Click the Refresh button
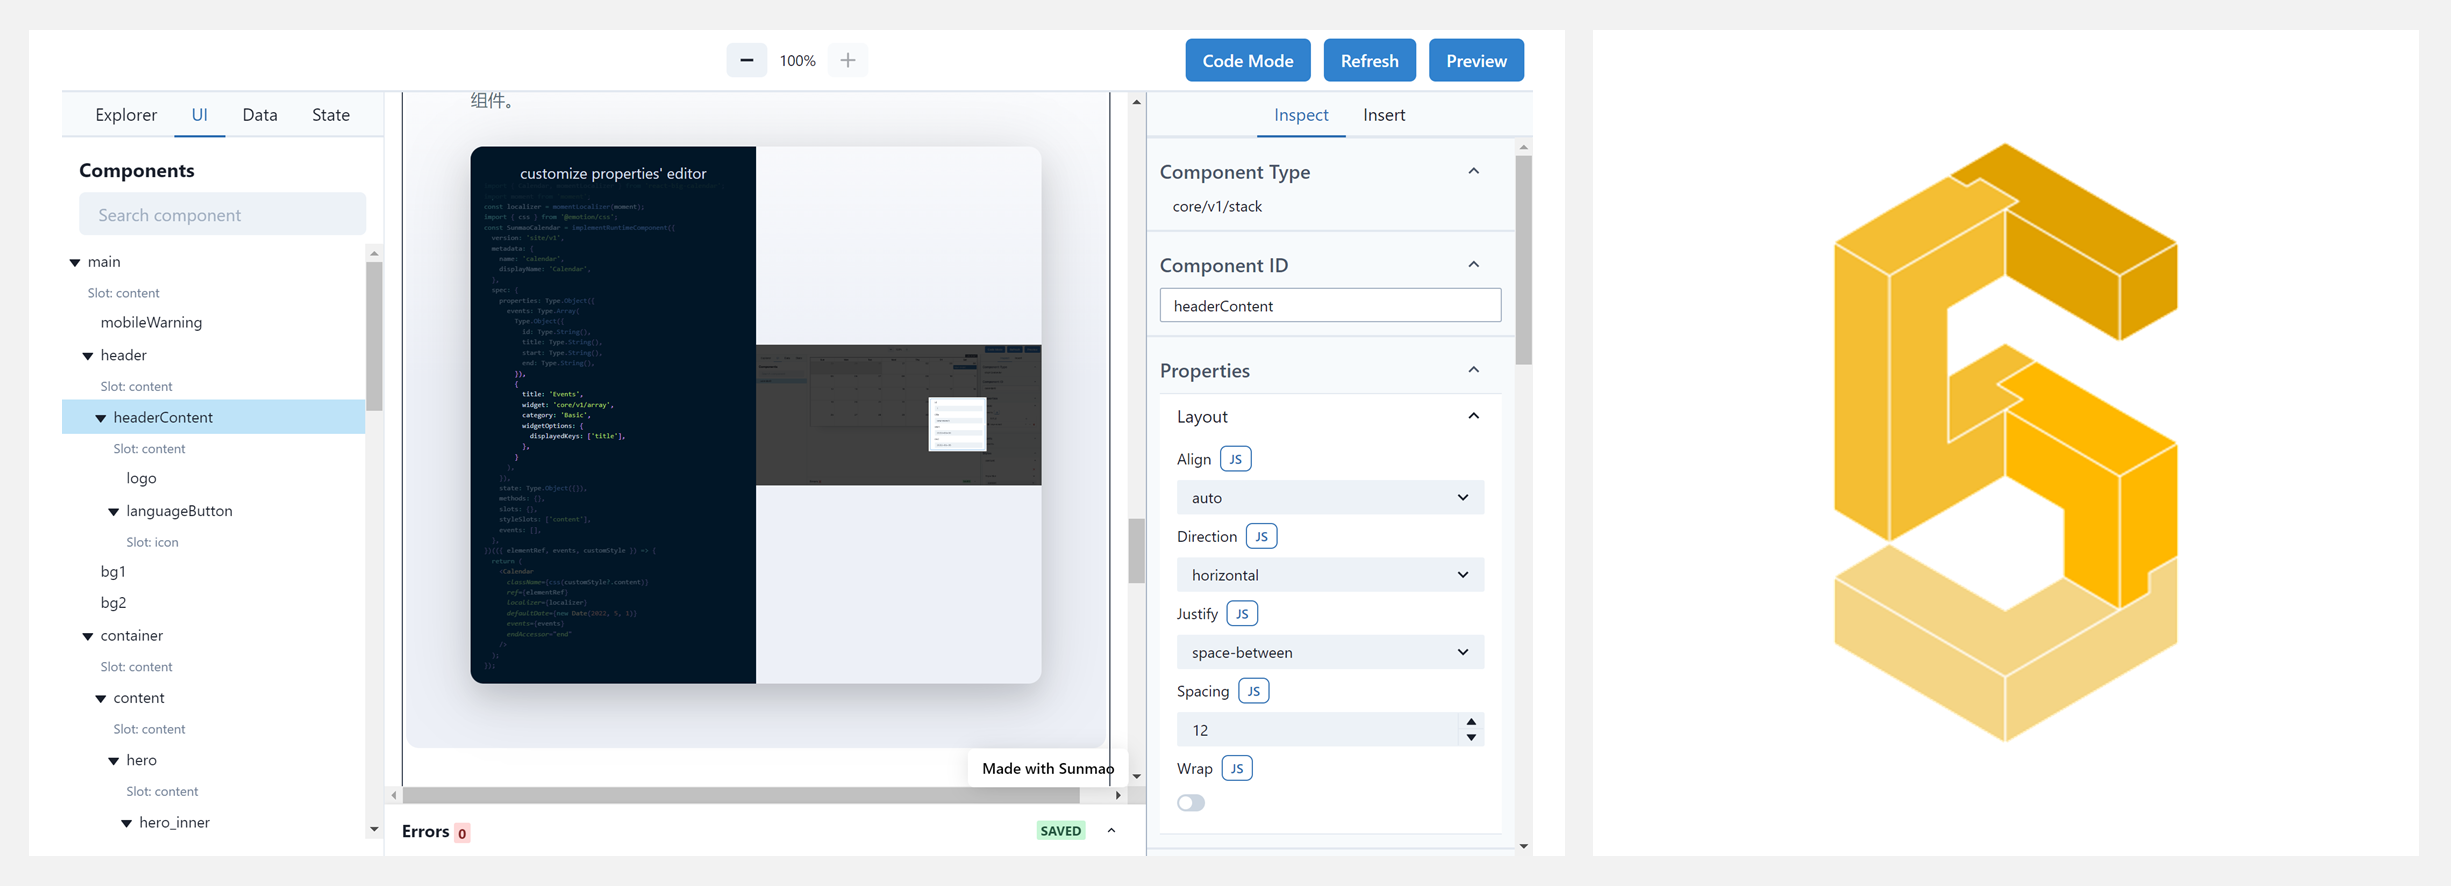This screenshot has height=886, width=2451. (1370, 60)
